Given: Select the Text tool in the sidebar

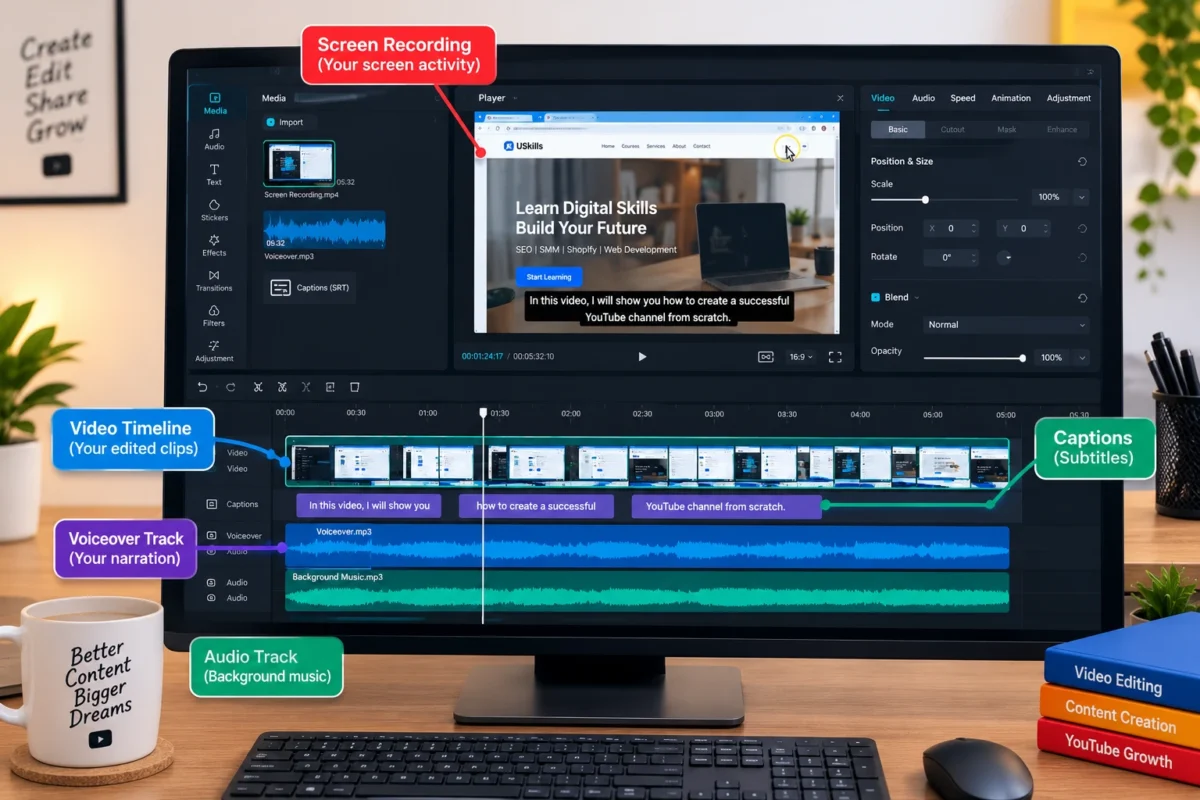Looking at the screenshot, I should click(214, 175).
